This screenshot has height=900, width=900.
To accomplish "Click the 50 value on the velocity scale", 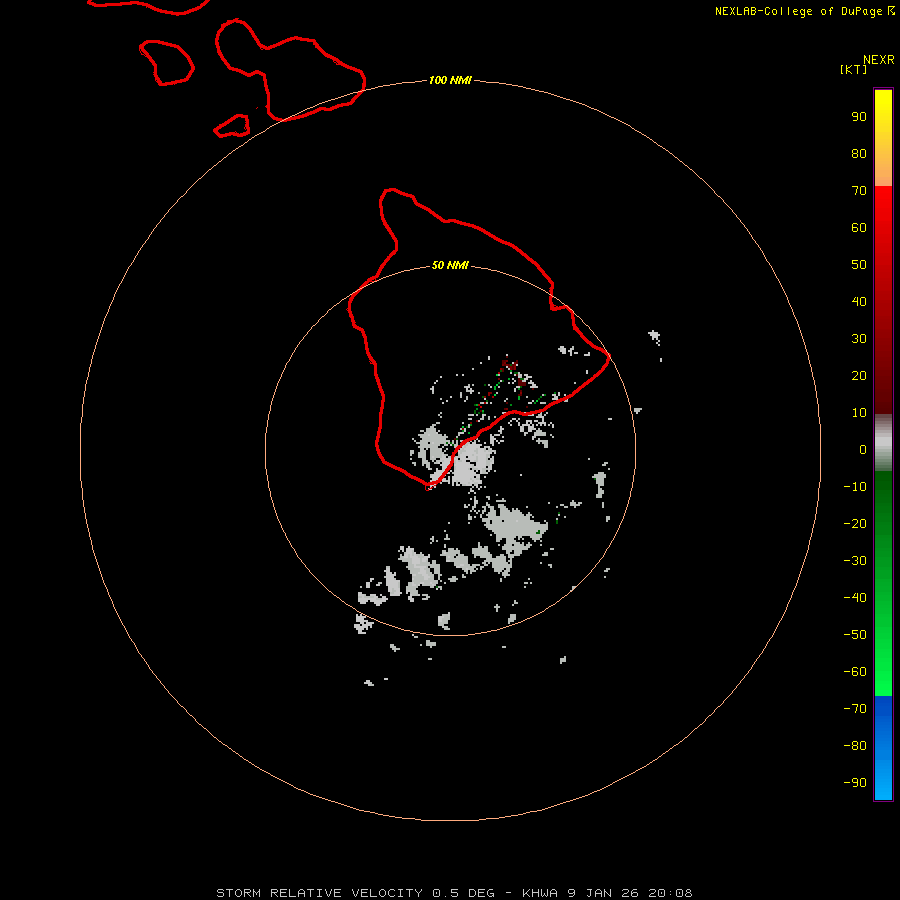I will click(x=859, y=265).
